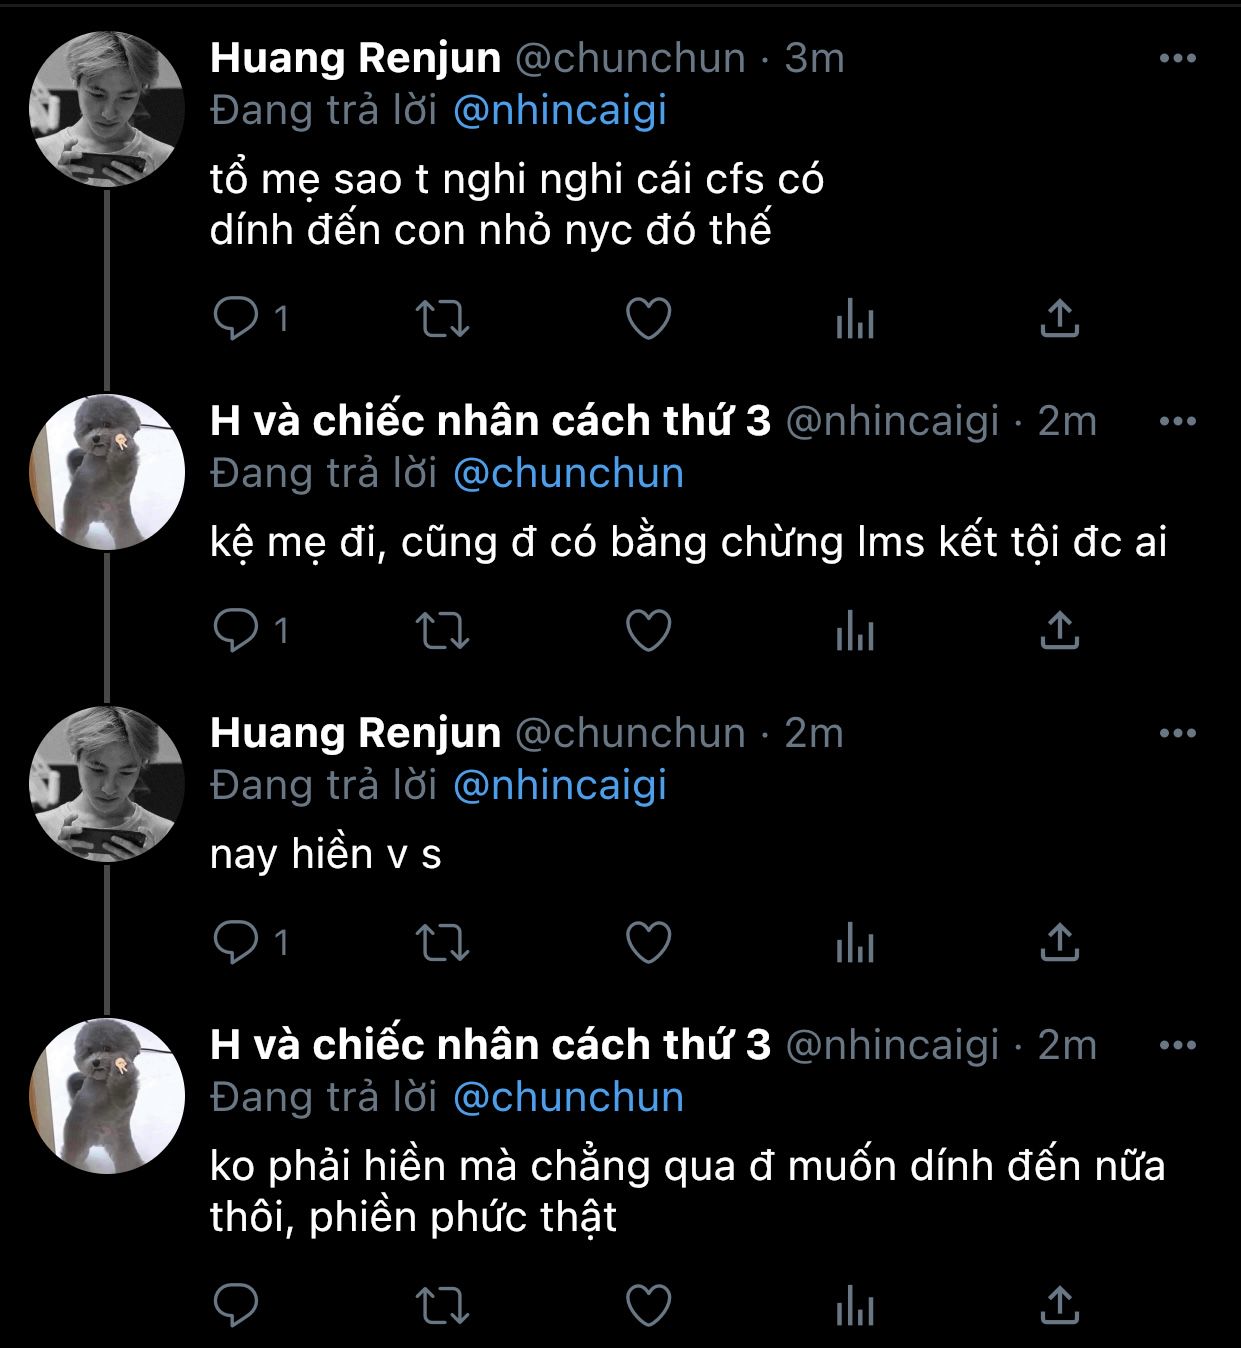View analytics for the 'nay hiền v s' tweet
Viewport: 1241px width, 1348px height.
(x=855, y=943)
